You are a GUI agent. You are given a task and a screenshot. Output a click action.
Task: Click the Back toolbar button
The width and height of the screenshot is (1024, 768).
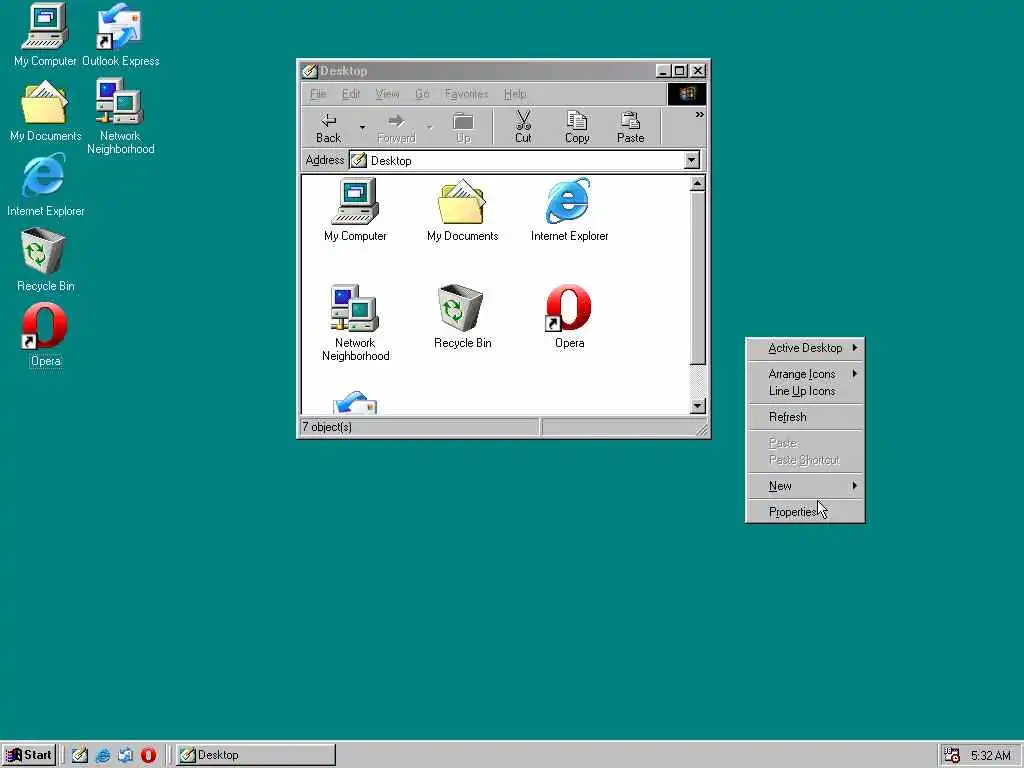coord(328,127)
